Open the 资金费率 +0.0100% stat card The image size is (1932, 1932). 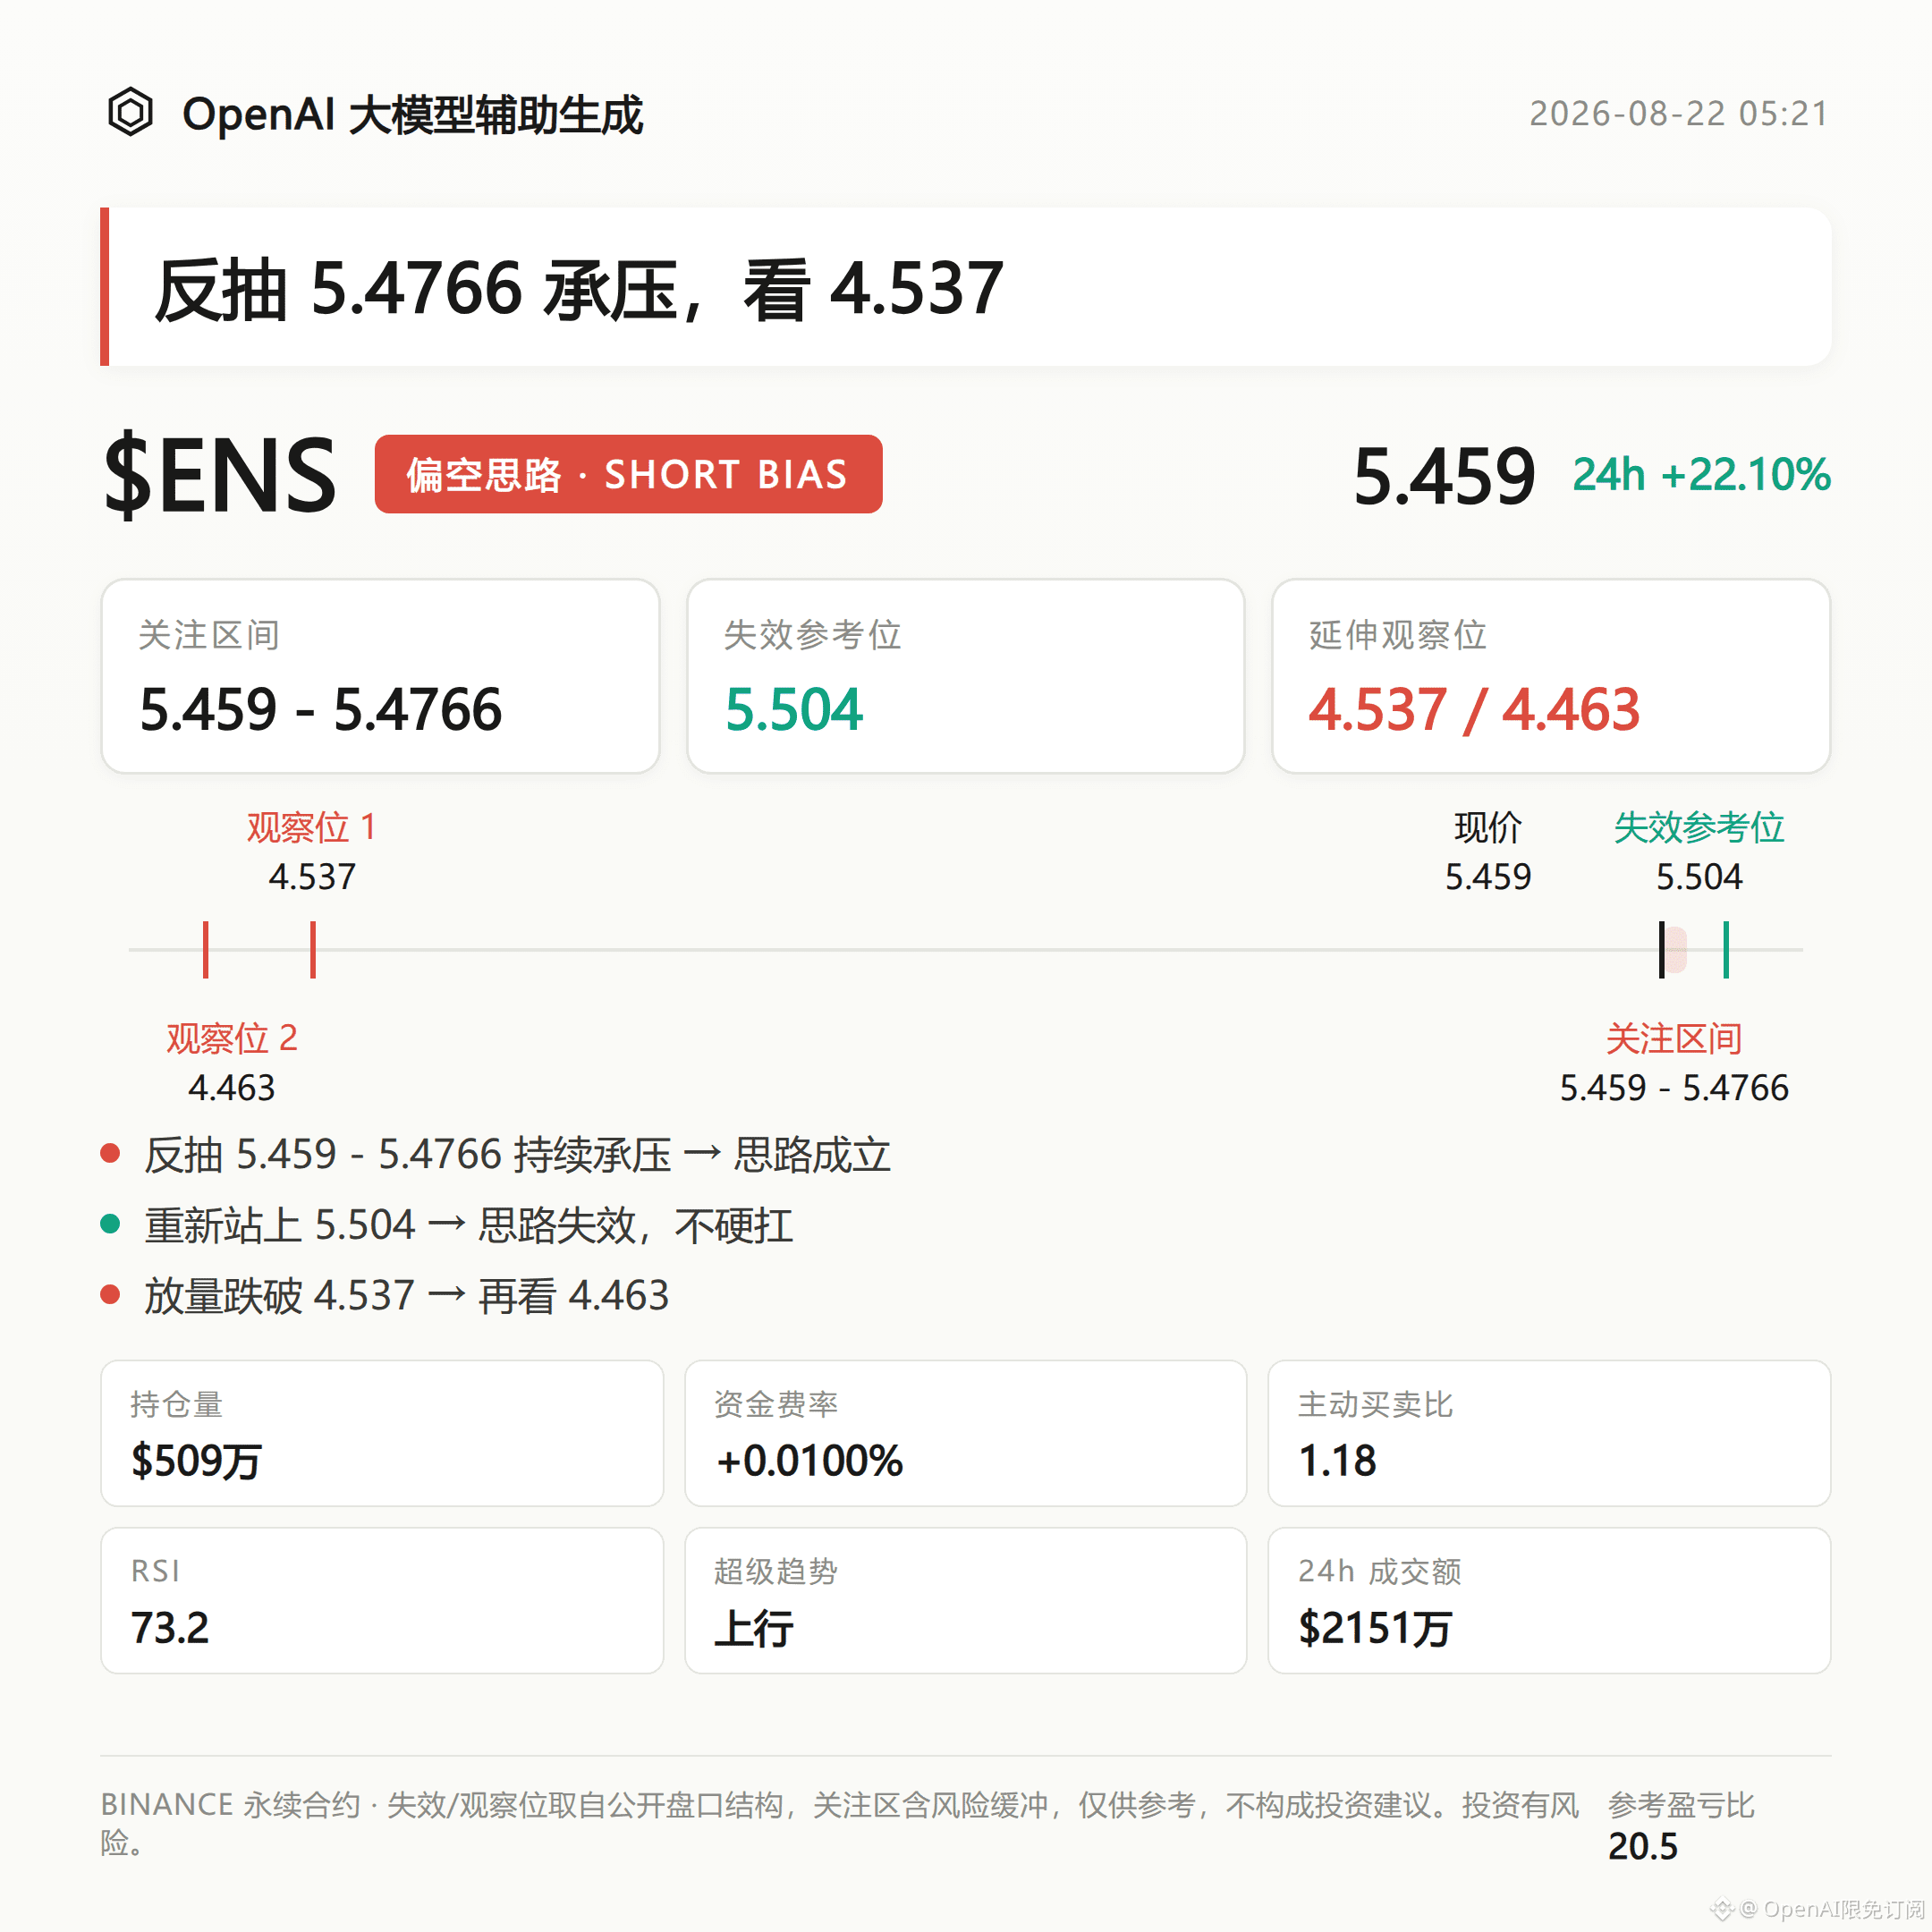click(965, 1433)
